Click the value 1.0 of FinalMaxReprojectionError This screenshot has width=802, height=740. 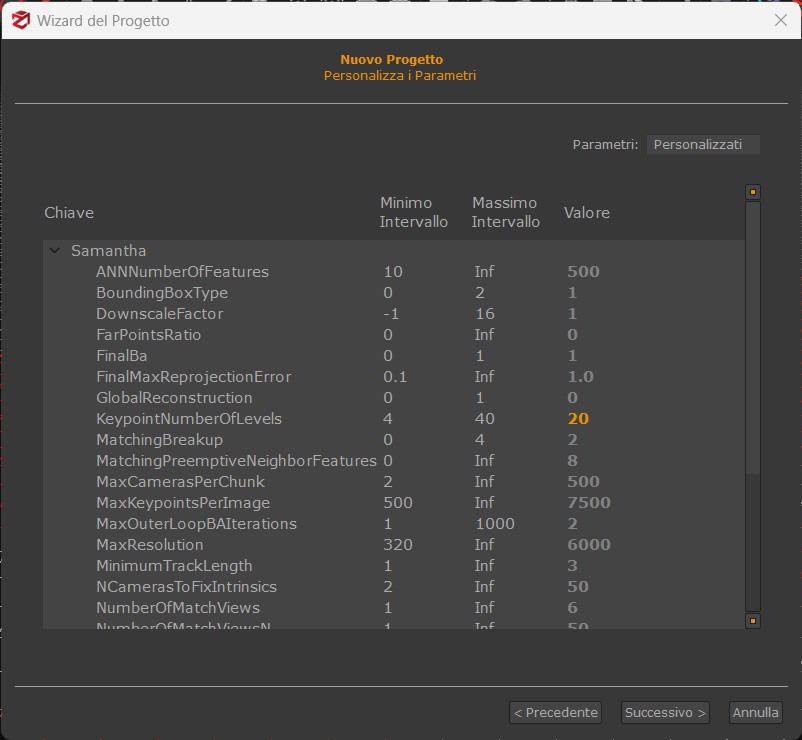[x=581, y=376]
